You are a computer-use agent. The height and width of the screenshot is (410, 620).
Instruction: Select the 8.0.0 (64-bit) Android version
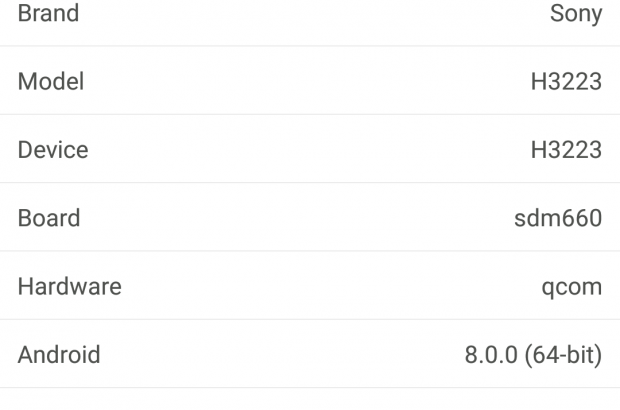[533, 355]
